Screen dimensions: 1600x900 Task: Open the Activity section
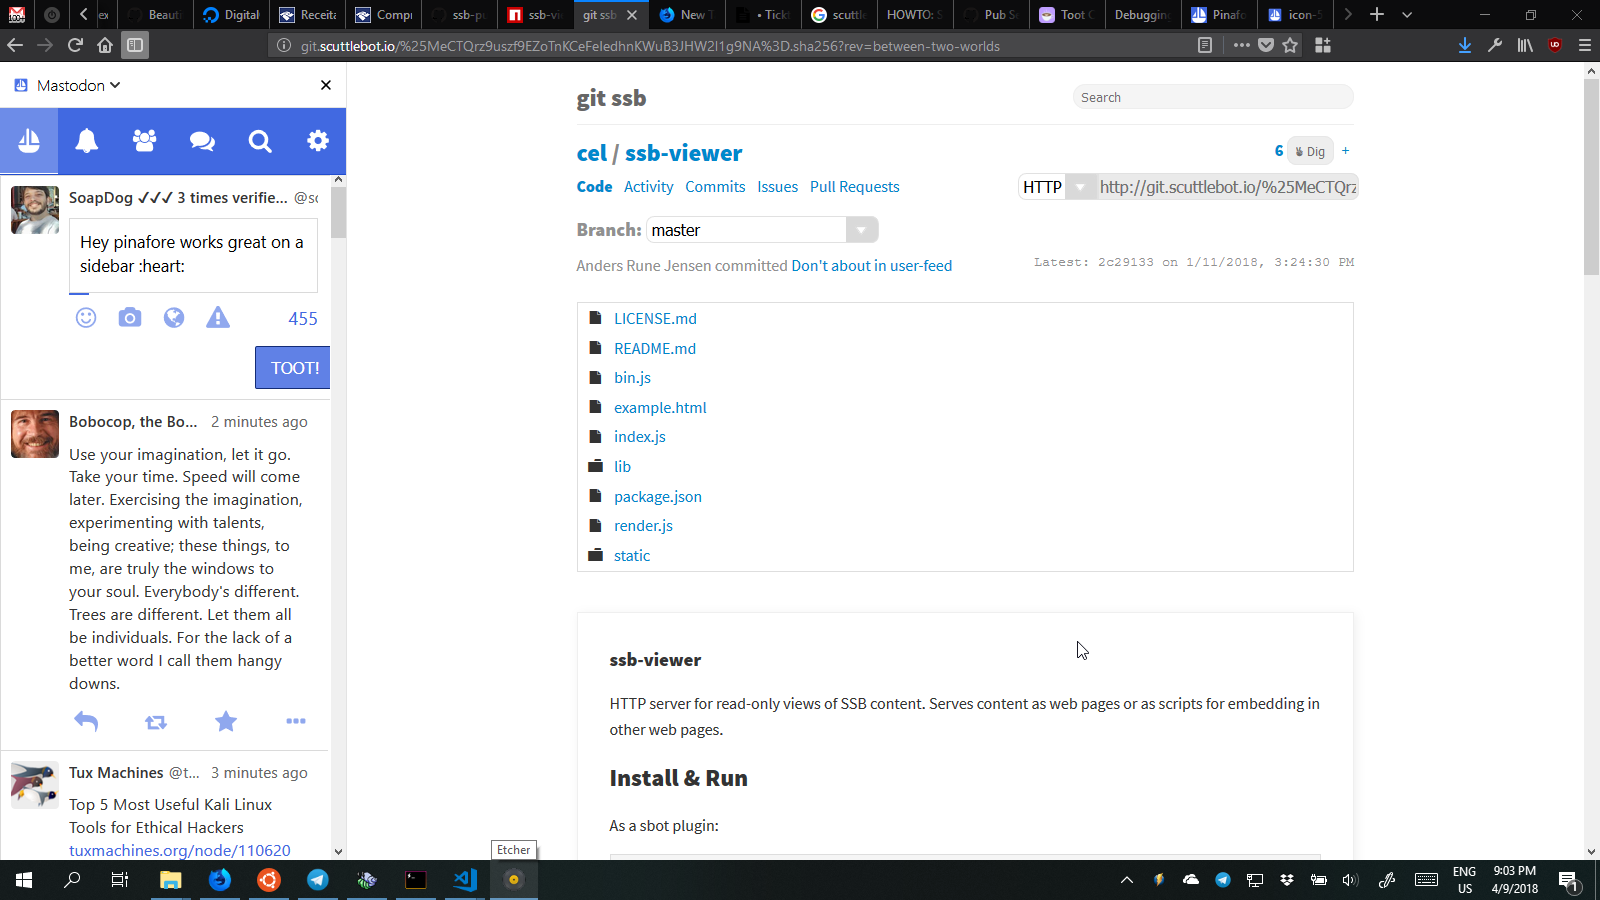click(648, 187)
